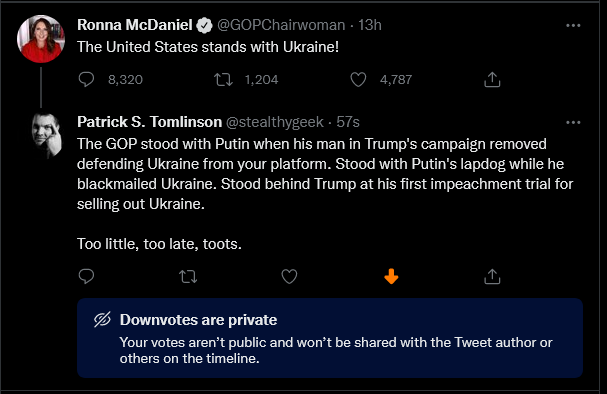Toggle the orange downvote arrow

(x=391, y=276)
